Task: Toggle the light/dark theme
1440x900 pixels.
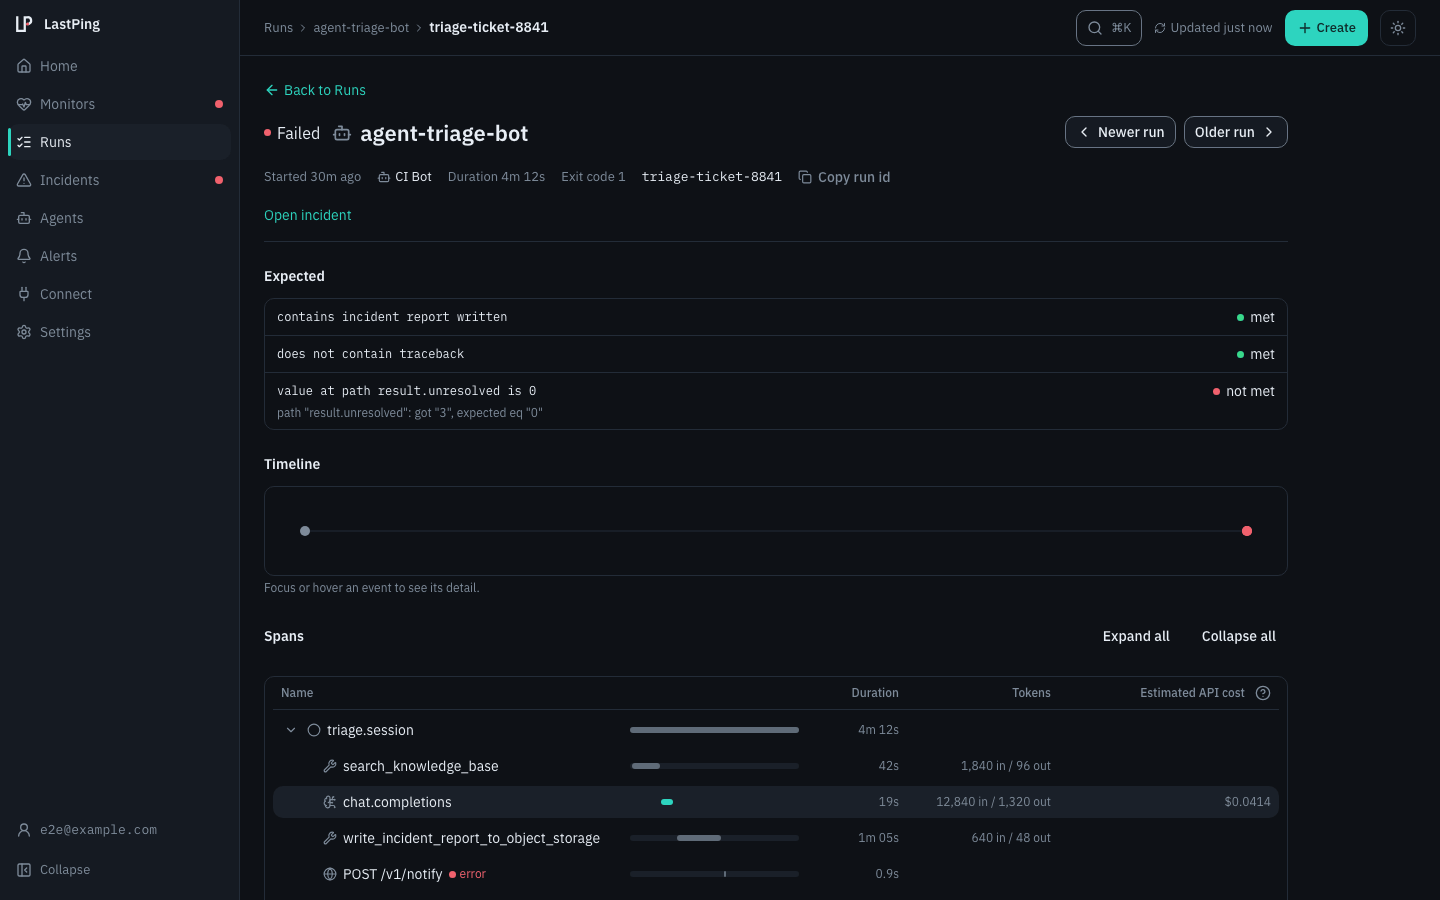Action: (x=1398, y=28)
